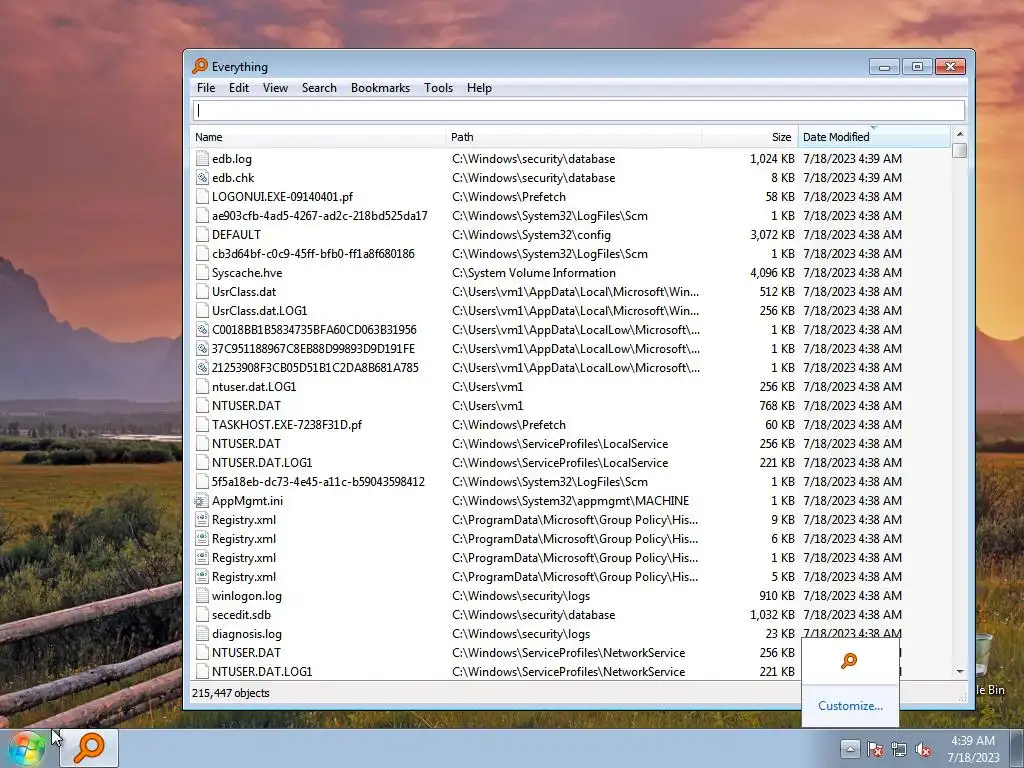This screenshot has width=1024, height=768.
Task: Open the File menu
Action: tap(206, 88)
